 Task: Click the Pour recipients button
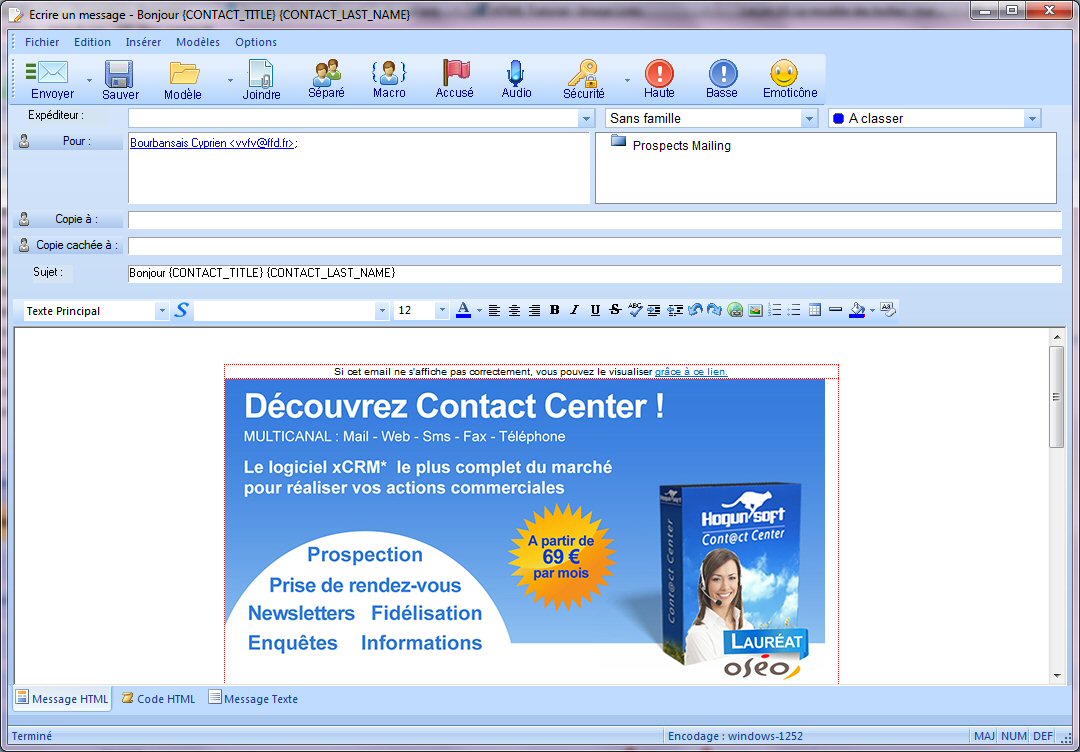point(68,142)
